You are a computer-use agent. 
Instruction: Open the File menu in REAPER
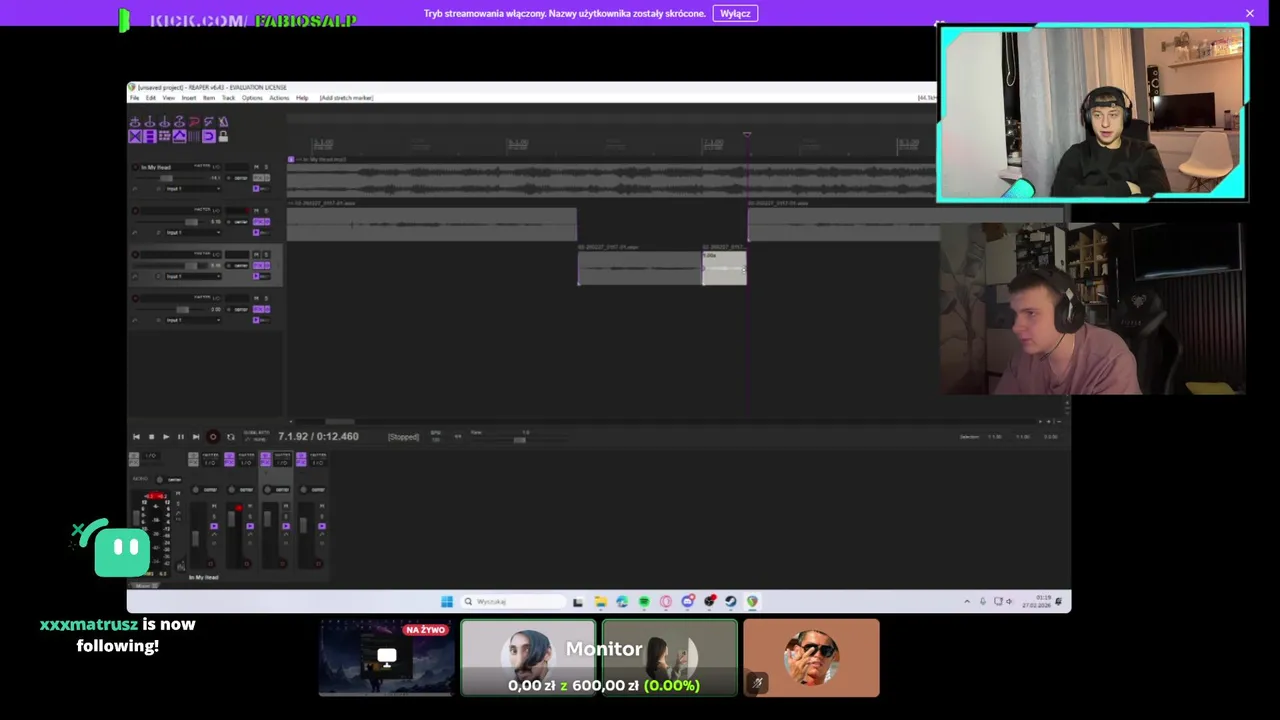(134, 98)
